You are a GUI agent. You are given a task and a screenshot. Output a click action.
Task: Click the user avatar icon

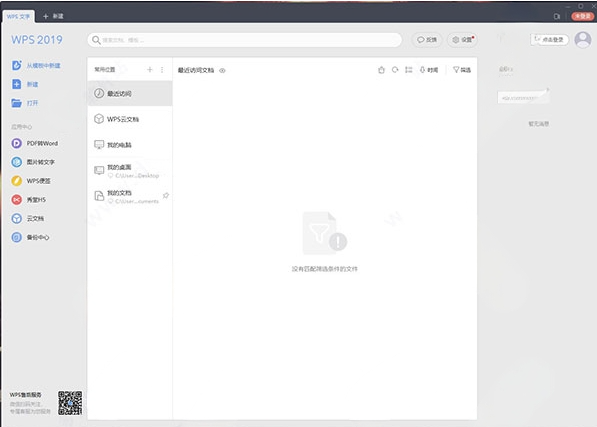point(583,40)
